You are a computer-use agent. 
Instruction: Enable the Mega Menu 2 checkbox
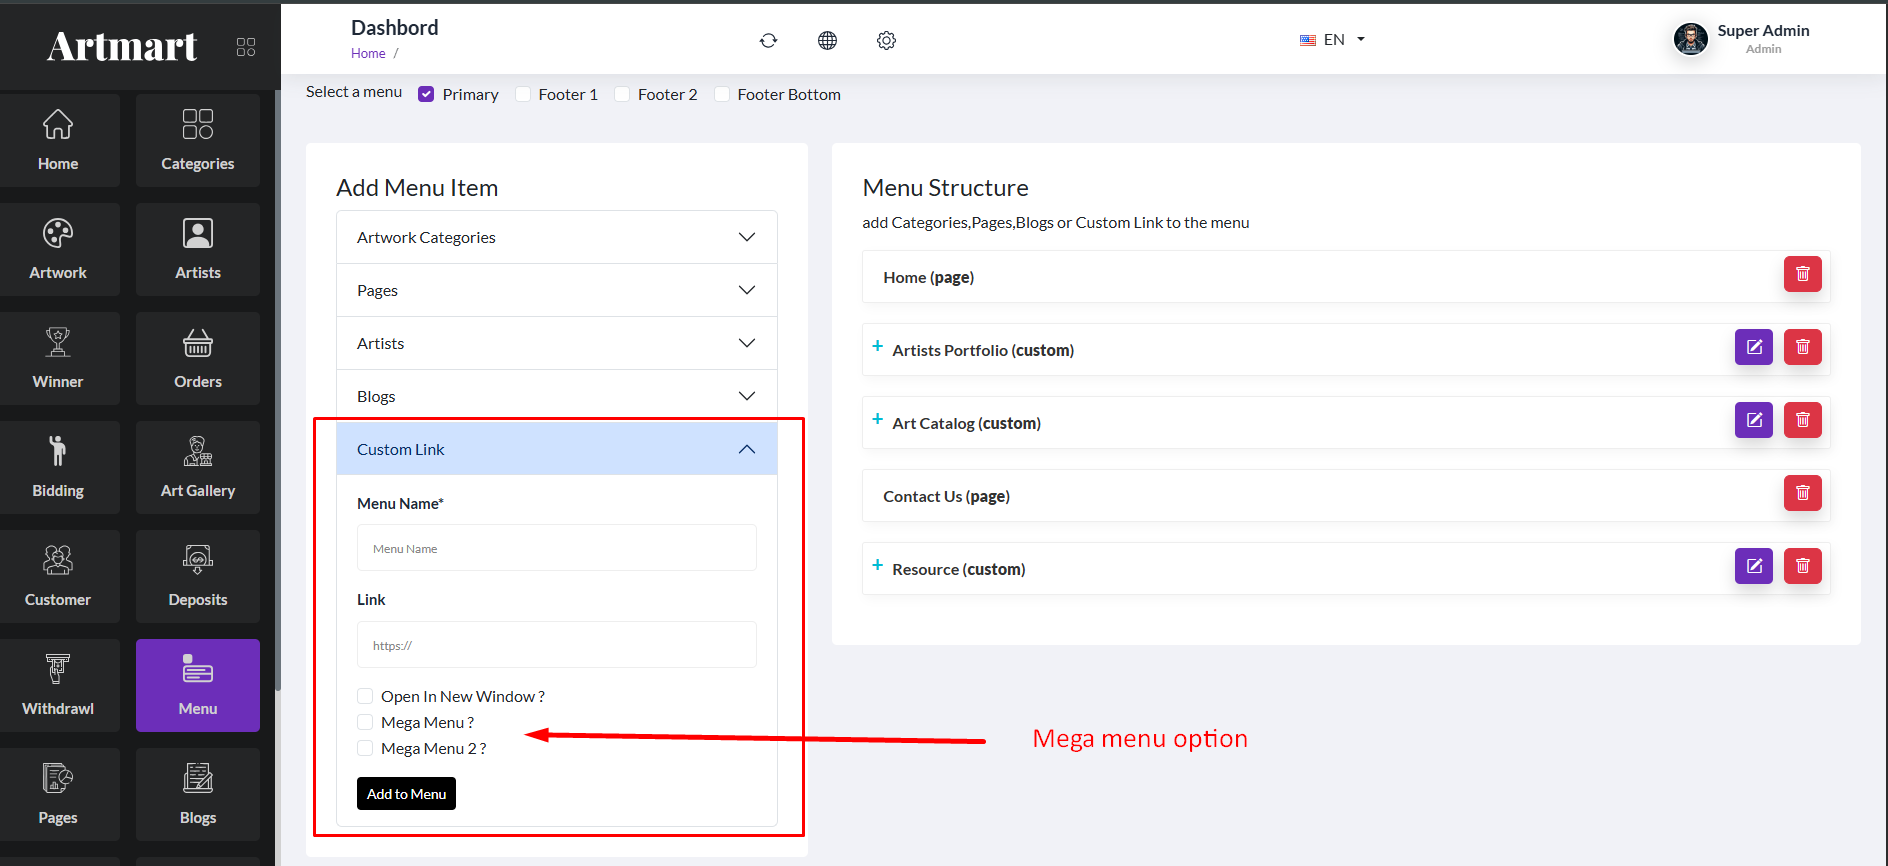[x=365, y=748]
